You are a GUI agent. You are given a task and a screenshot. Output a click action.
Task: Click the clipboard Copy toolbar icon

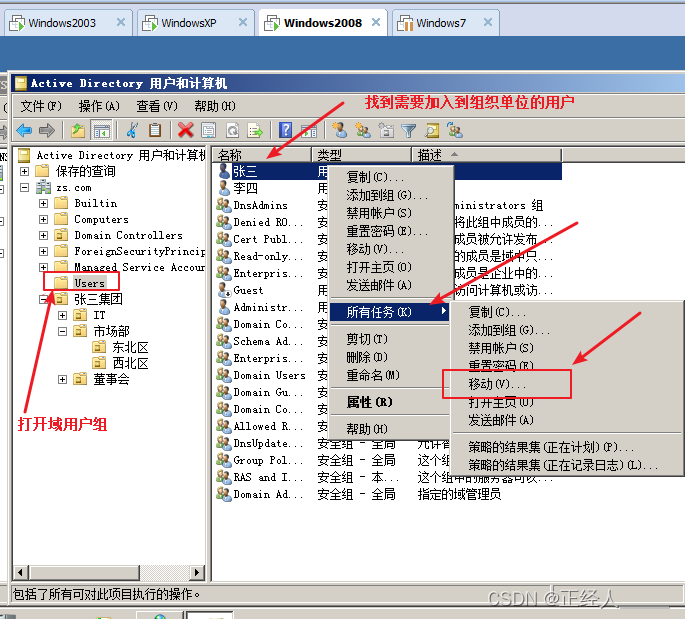(155, 130)
